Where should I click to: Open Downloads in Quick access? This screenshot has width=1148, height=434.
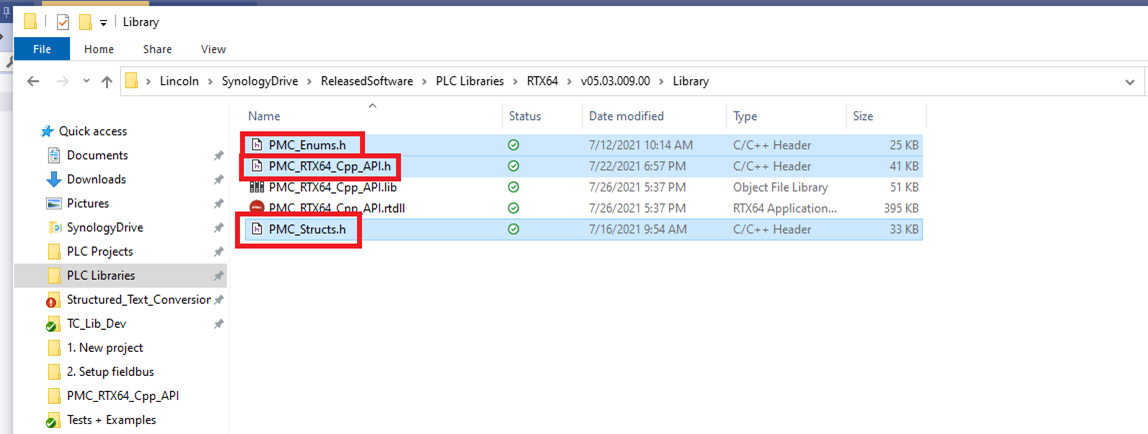click(96, 179)
